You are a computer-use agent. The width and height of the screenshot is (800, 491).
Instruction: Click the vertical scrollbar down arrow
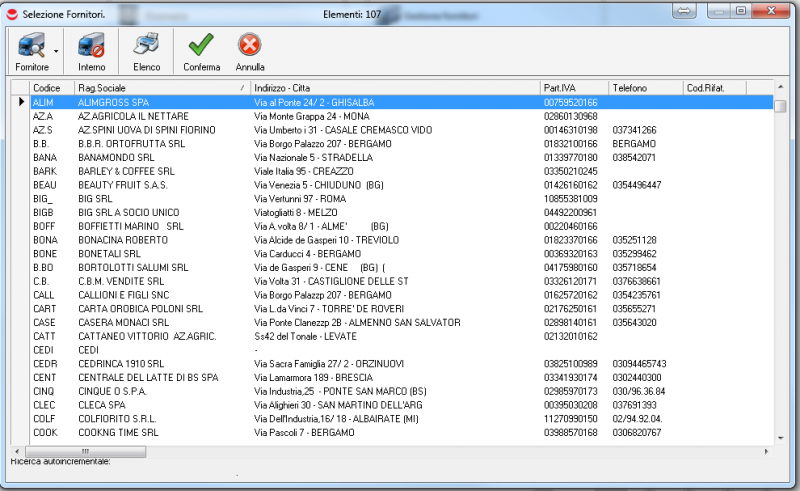780,438
